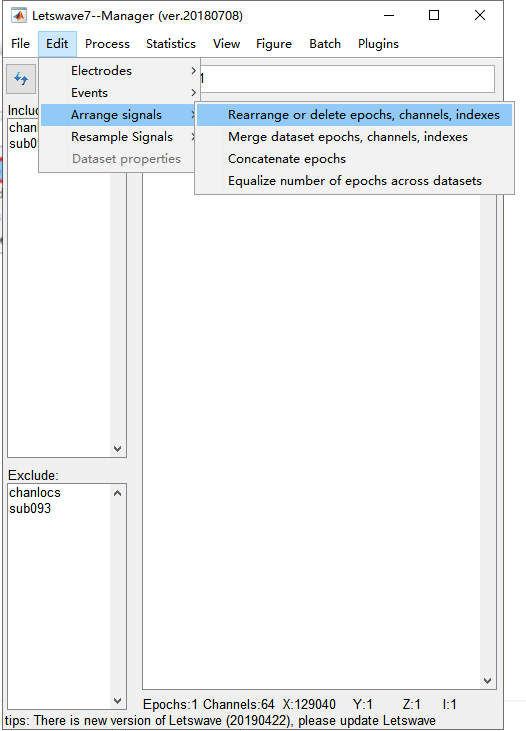The image size is (526, 731).
Task: Click the Exclude list scroll-up arrow
Action: pyautogui.click(x=118, y=493)
